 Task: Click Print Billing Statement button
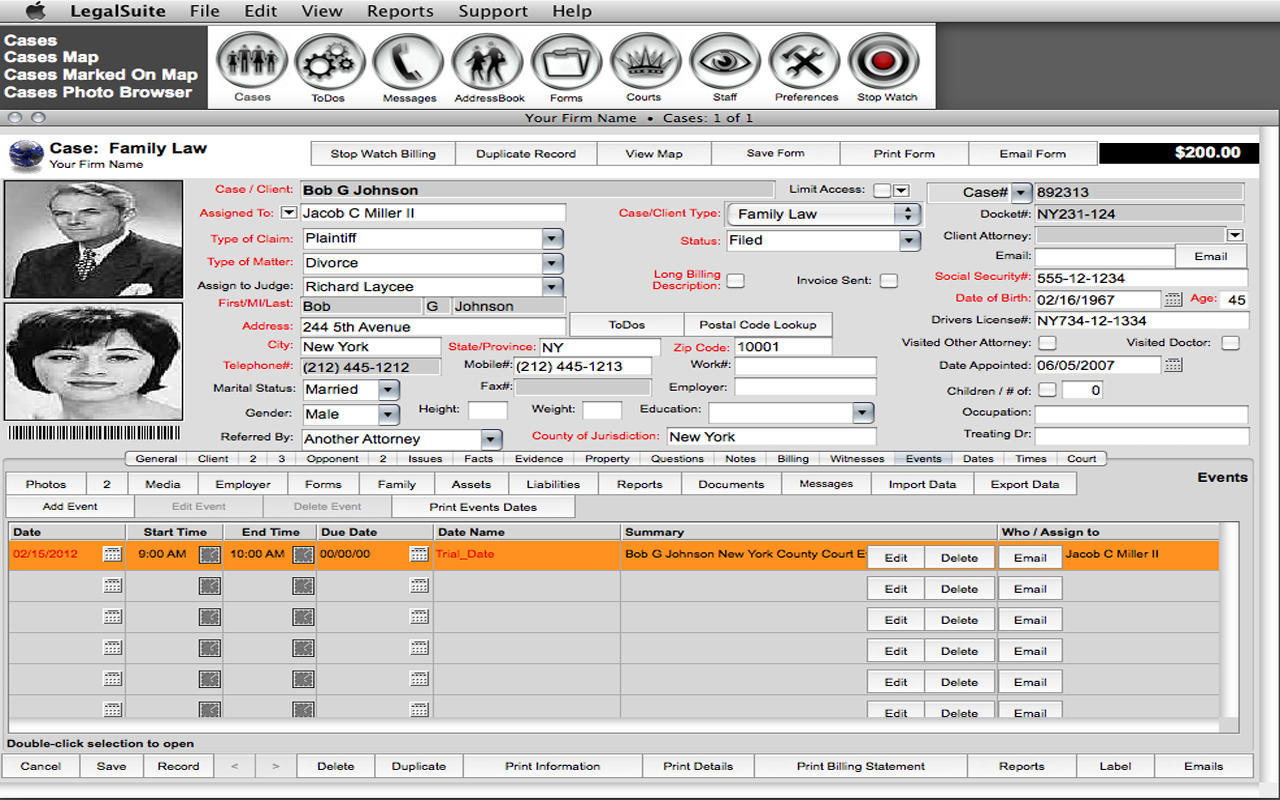click(861, 766)
